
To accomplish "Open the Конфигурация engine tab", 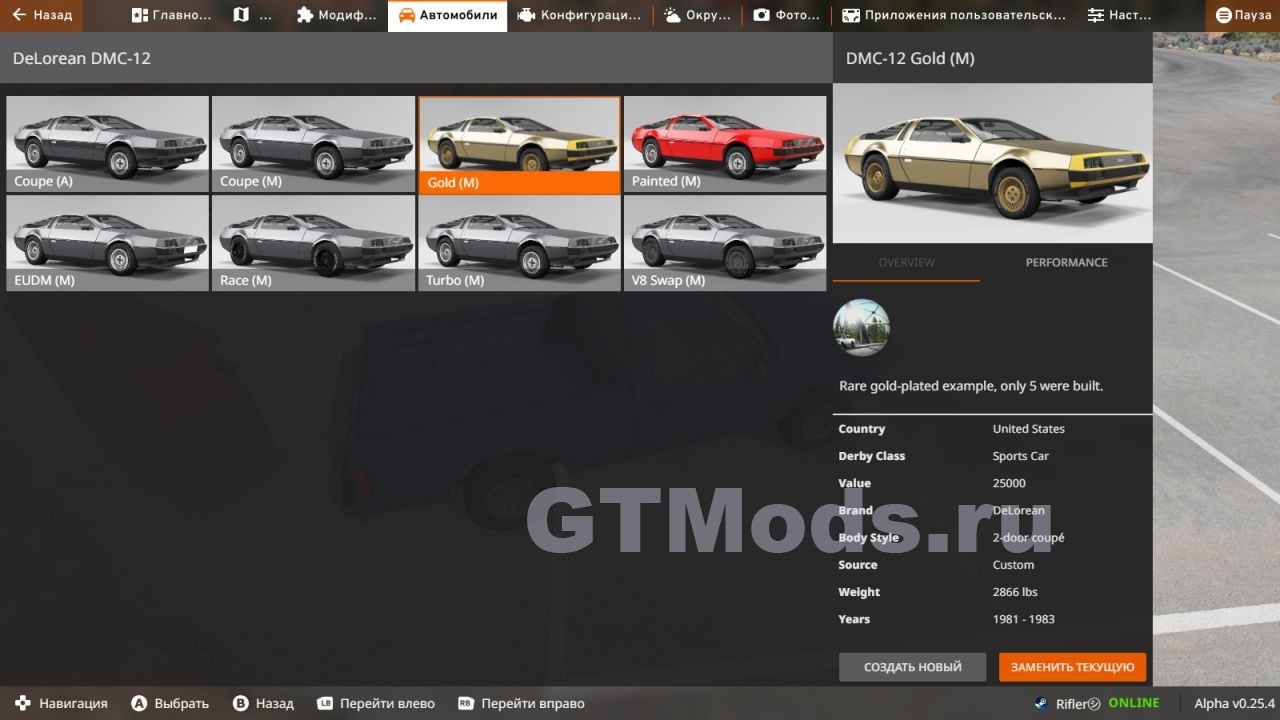I will 579,15.
